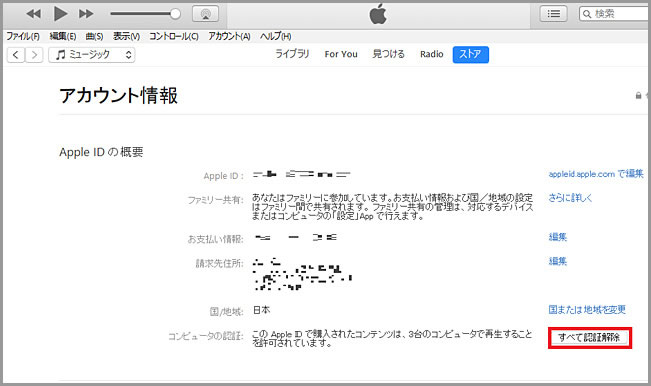Switch to the For You tab
The height and width of the screenshot is (386, 651).
pos(341,54)
